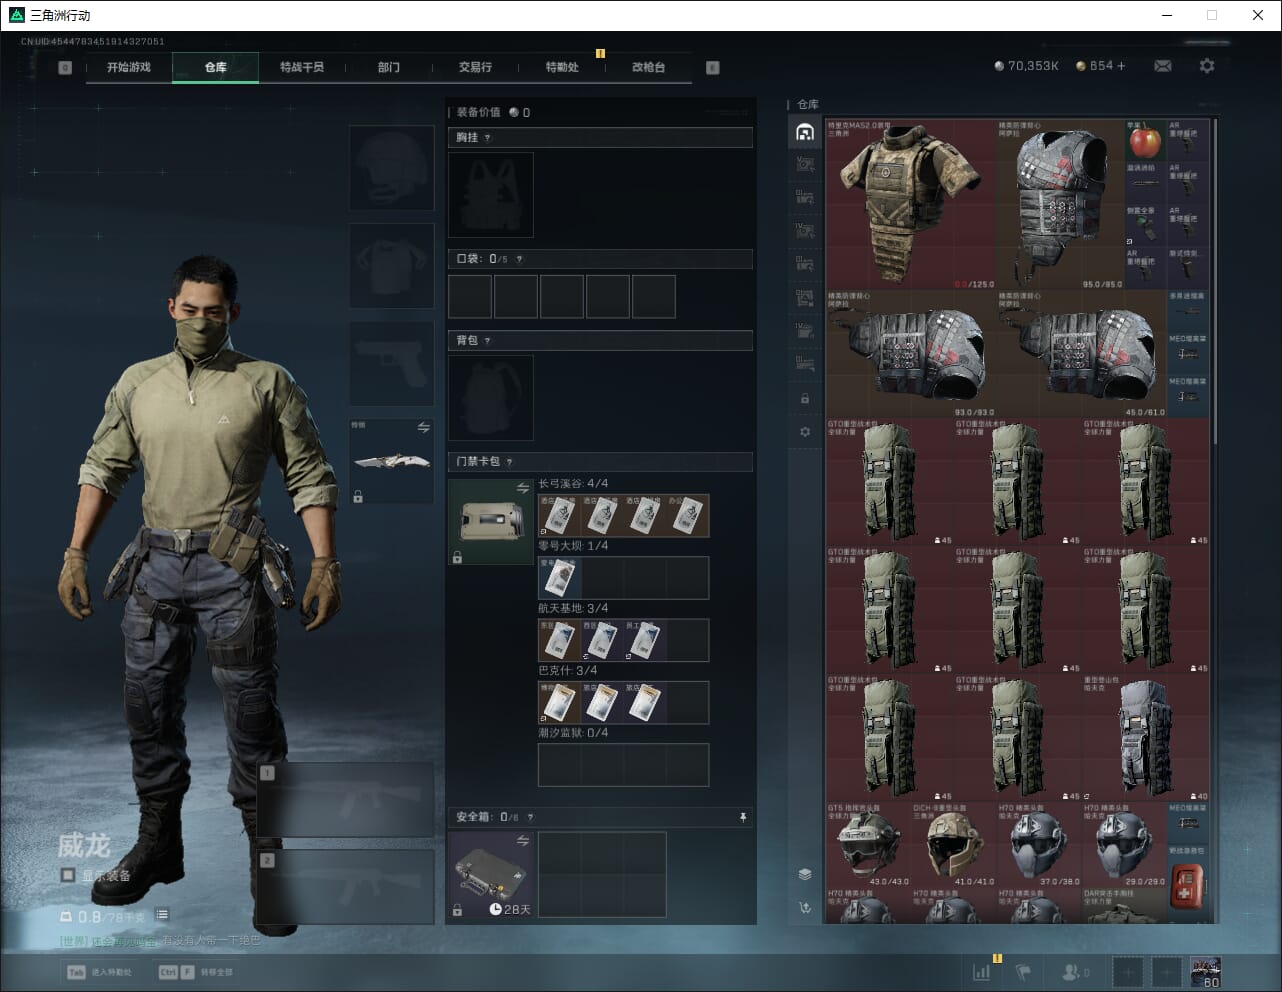Toggle the 显示装备 checkbox
This screenshot has height=992, width=1282.
pos(68,875)
